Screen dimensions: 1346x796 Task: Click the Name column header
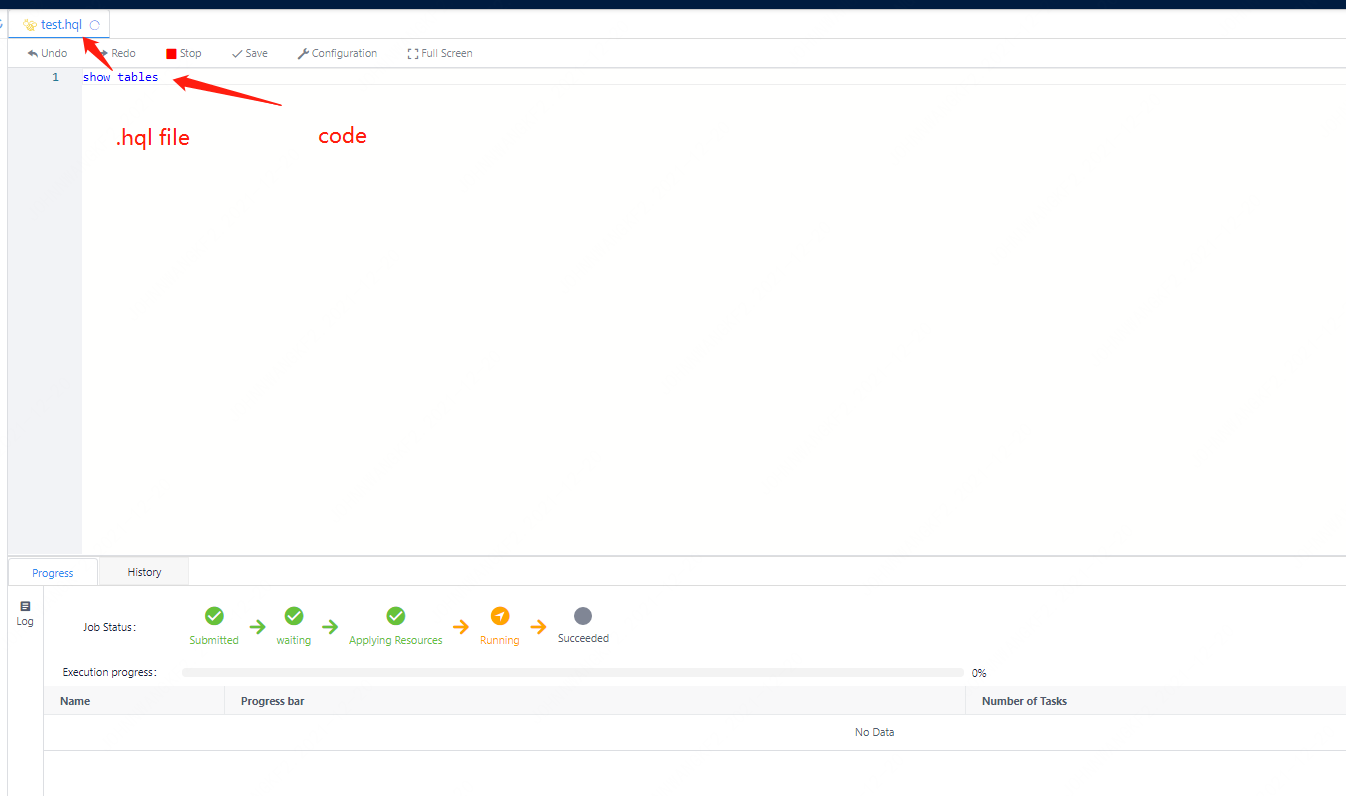pos(75,701)
